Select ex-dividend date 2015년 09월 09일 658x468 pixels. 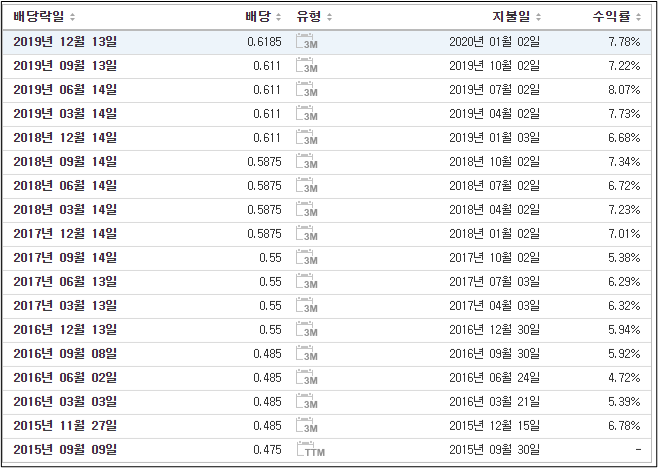(65, 450)
